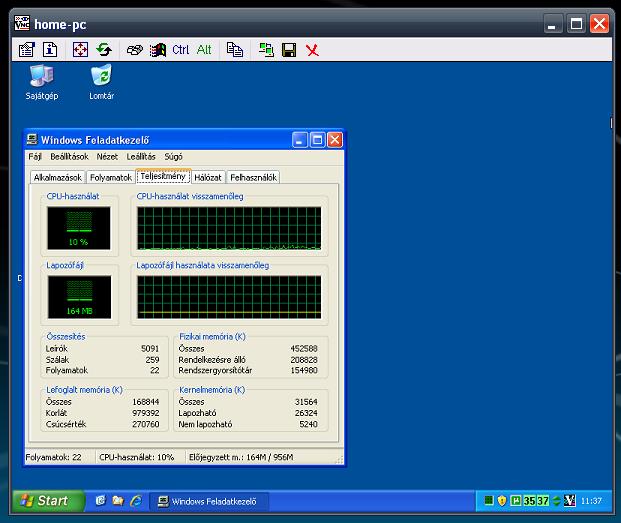This screenshot has width=621, height=523.
Task: Toggle the Ctrl key in VNC toolbar
Action: pos(181,50)
